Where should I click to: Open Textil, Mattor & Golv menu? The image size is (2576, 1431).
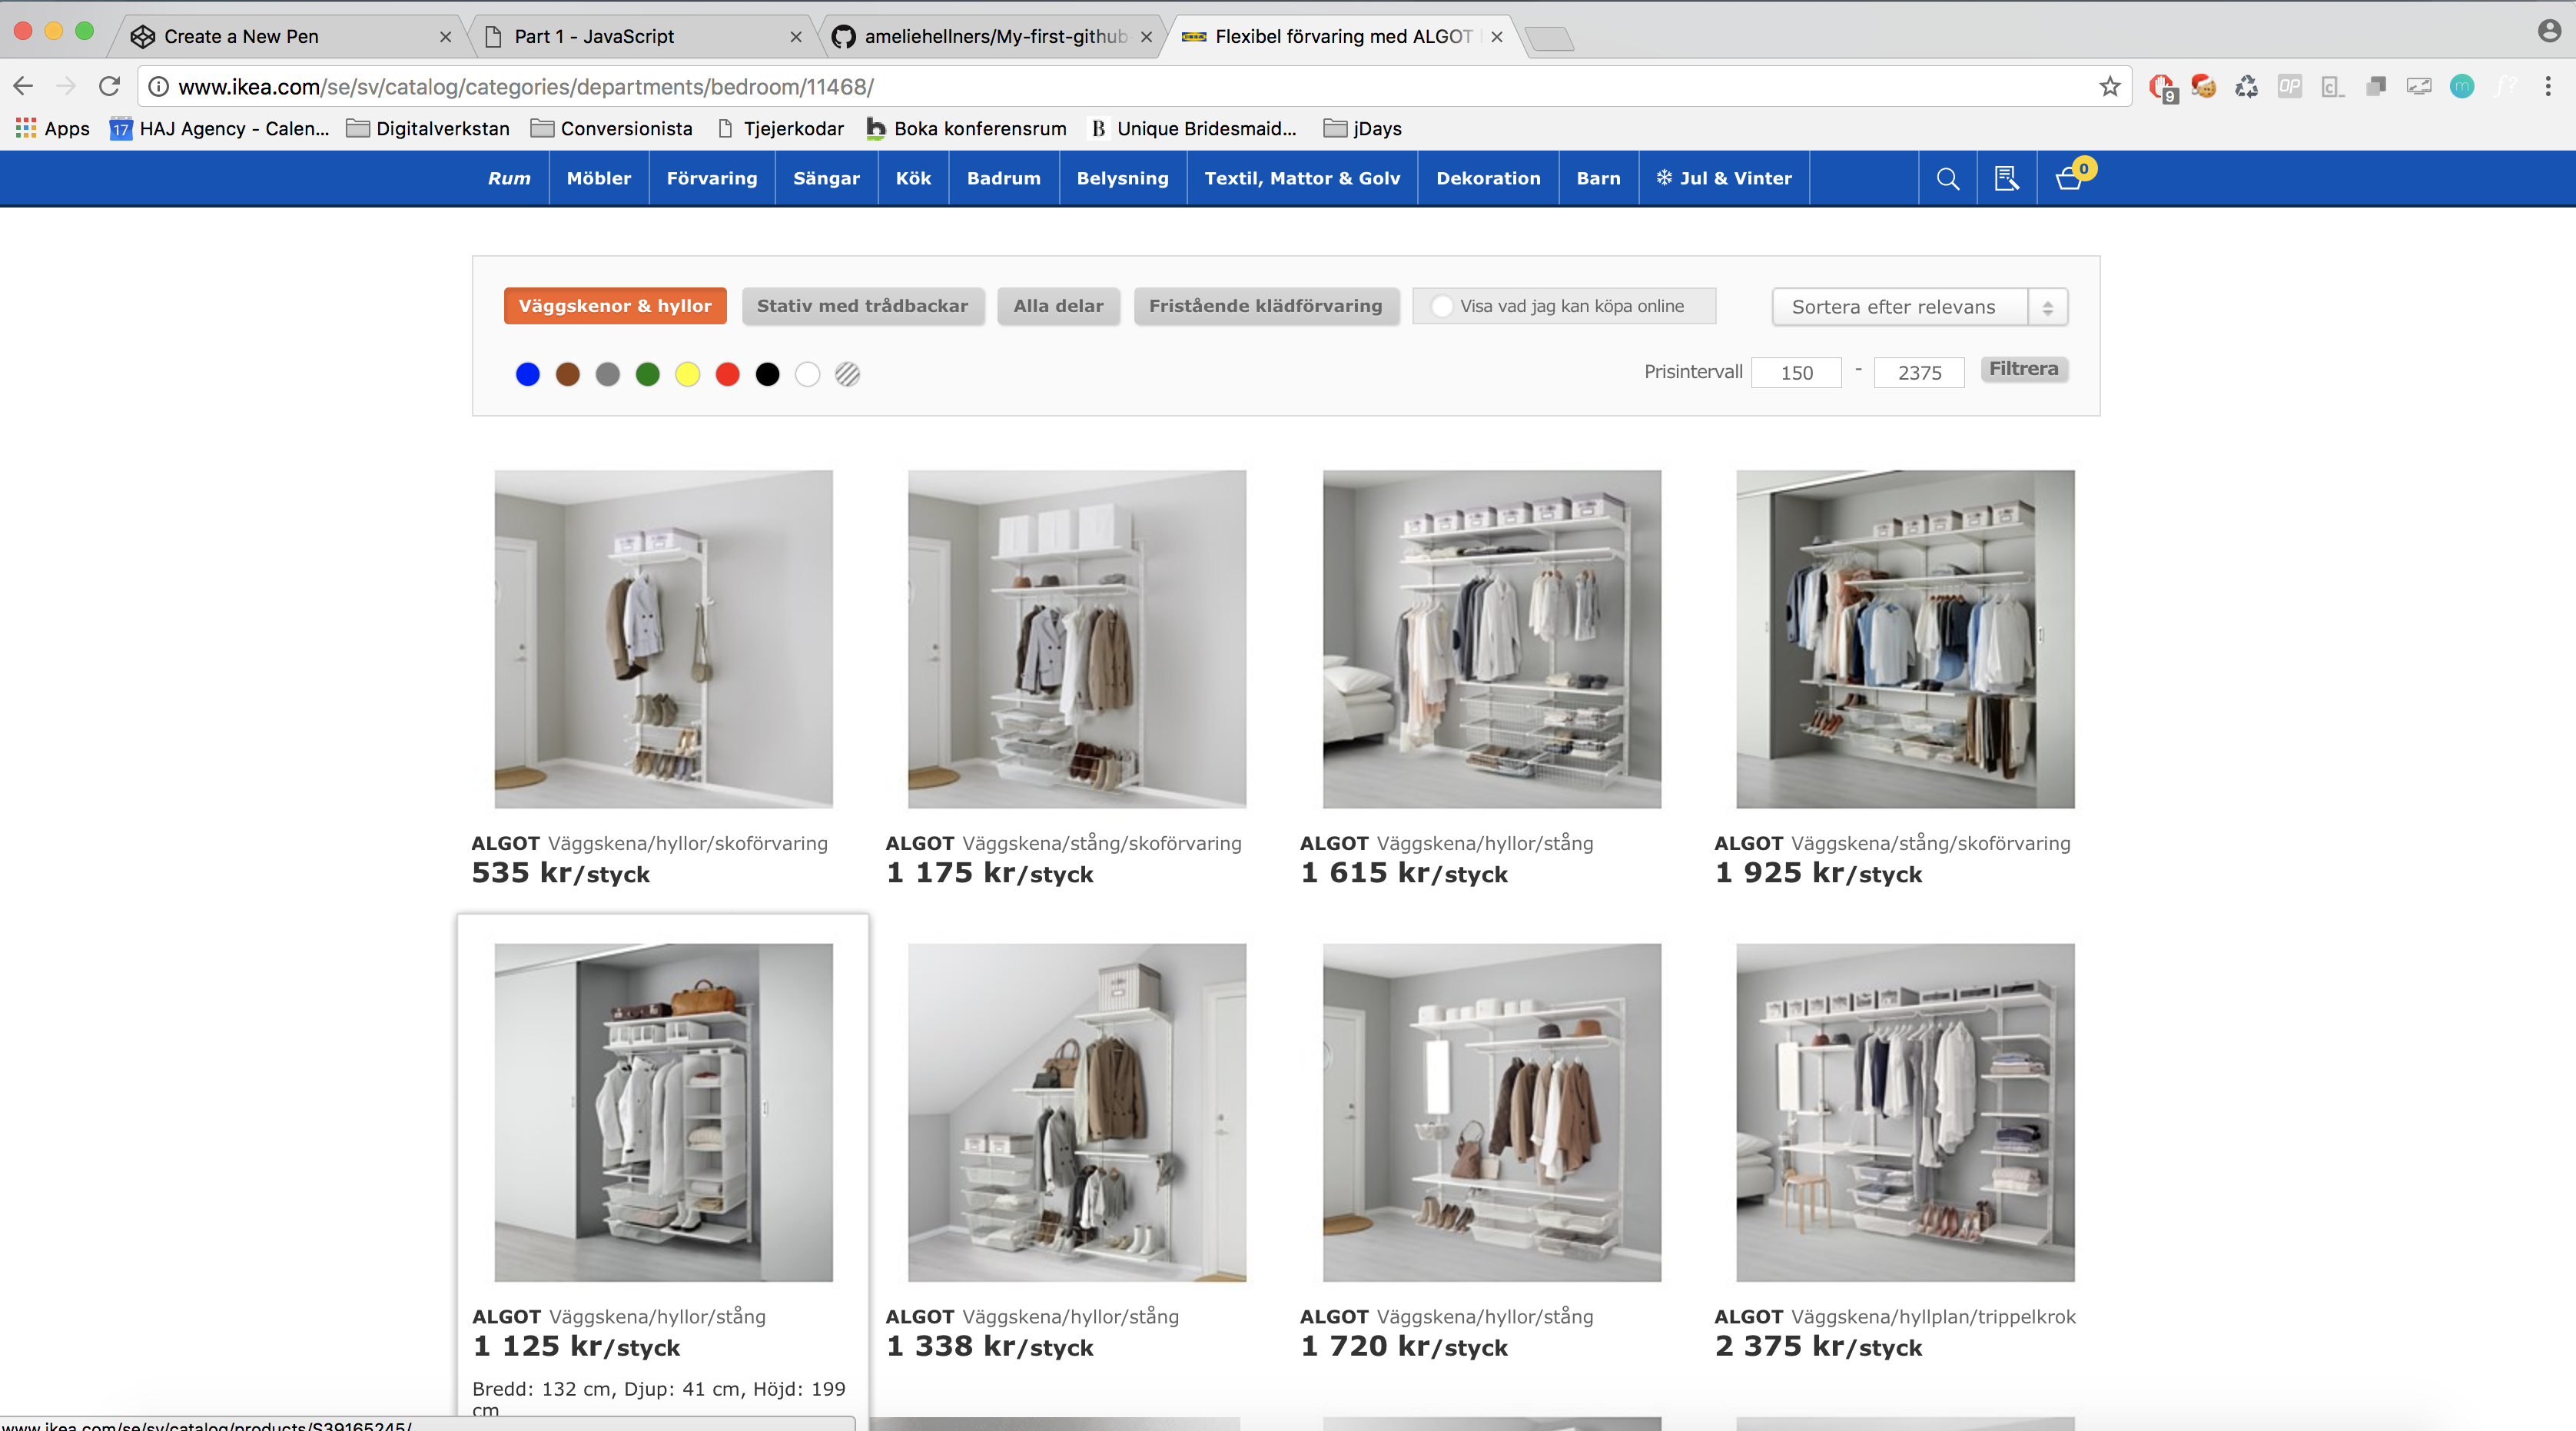click(1302, 179)
